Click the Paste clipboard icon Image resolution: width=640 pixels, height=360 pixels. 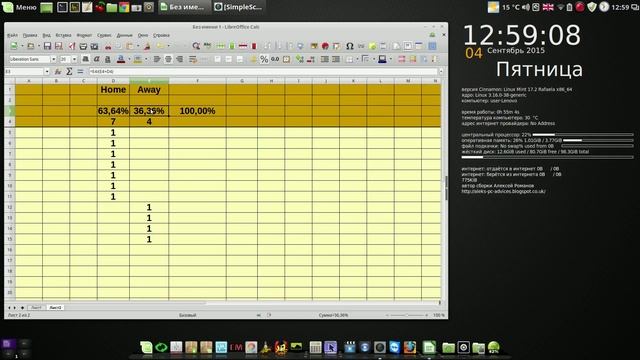pyautogui.click(x=130, y=46)
